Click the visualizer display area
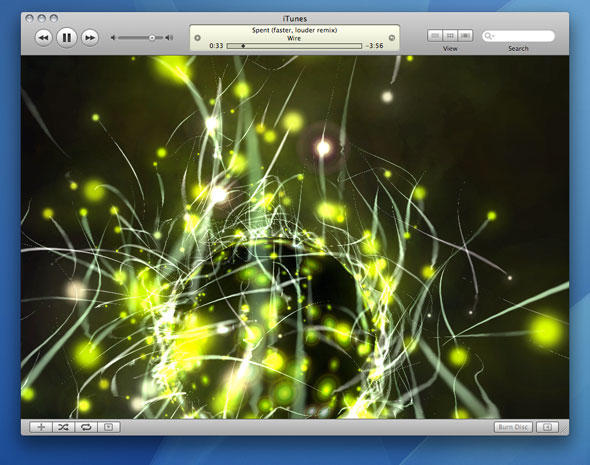 point(295,237)
